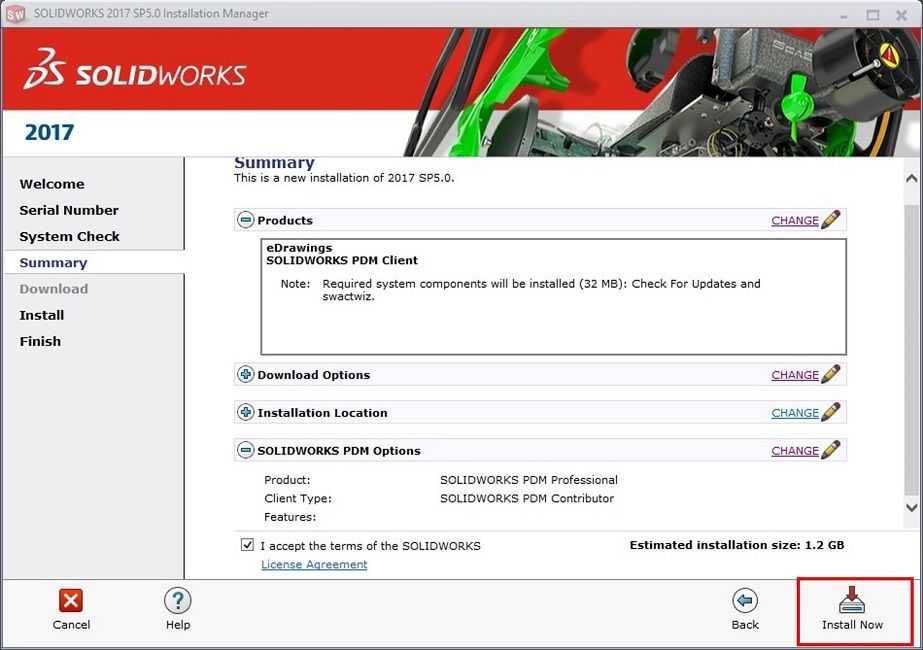Viewport: 923px width, 650px height.
Task: Click the red Cancel X icon
Action: 71,600
